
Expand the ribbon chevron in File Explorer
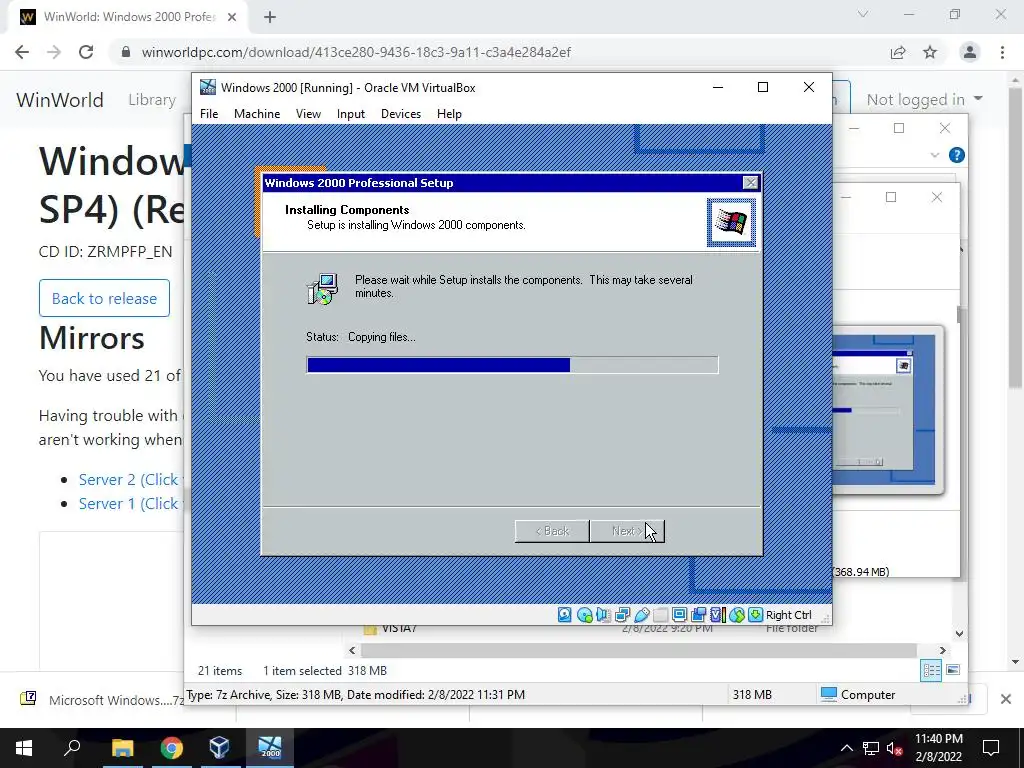pos(935,155)
